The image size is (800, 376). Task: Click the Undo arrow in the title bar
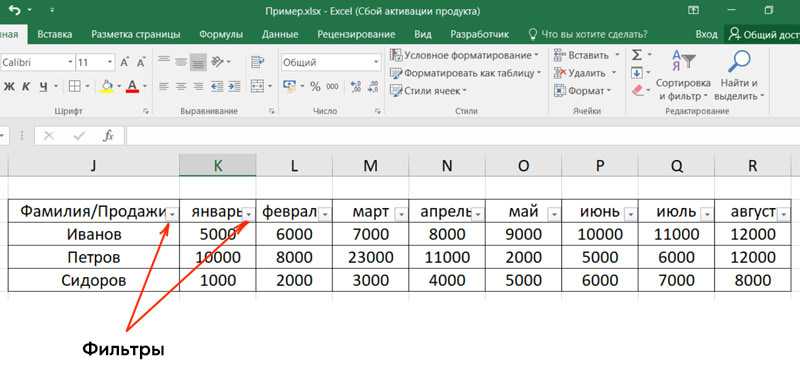point(14,10)
